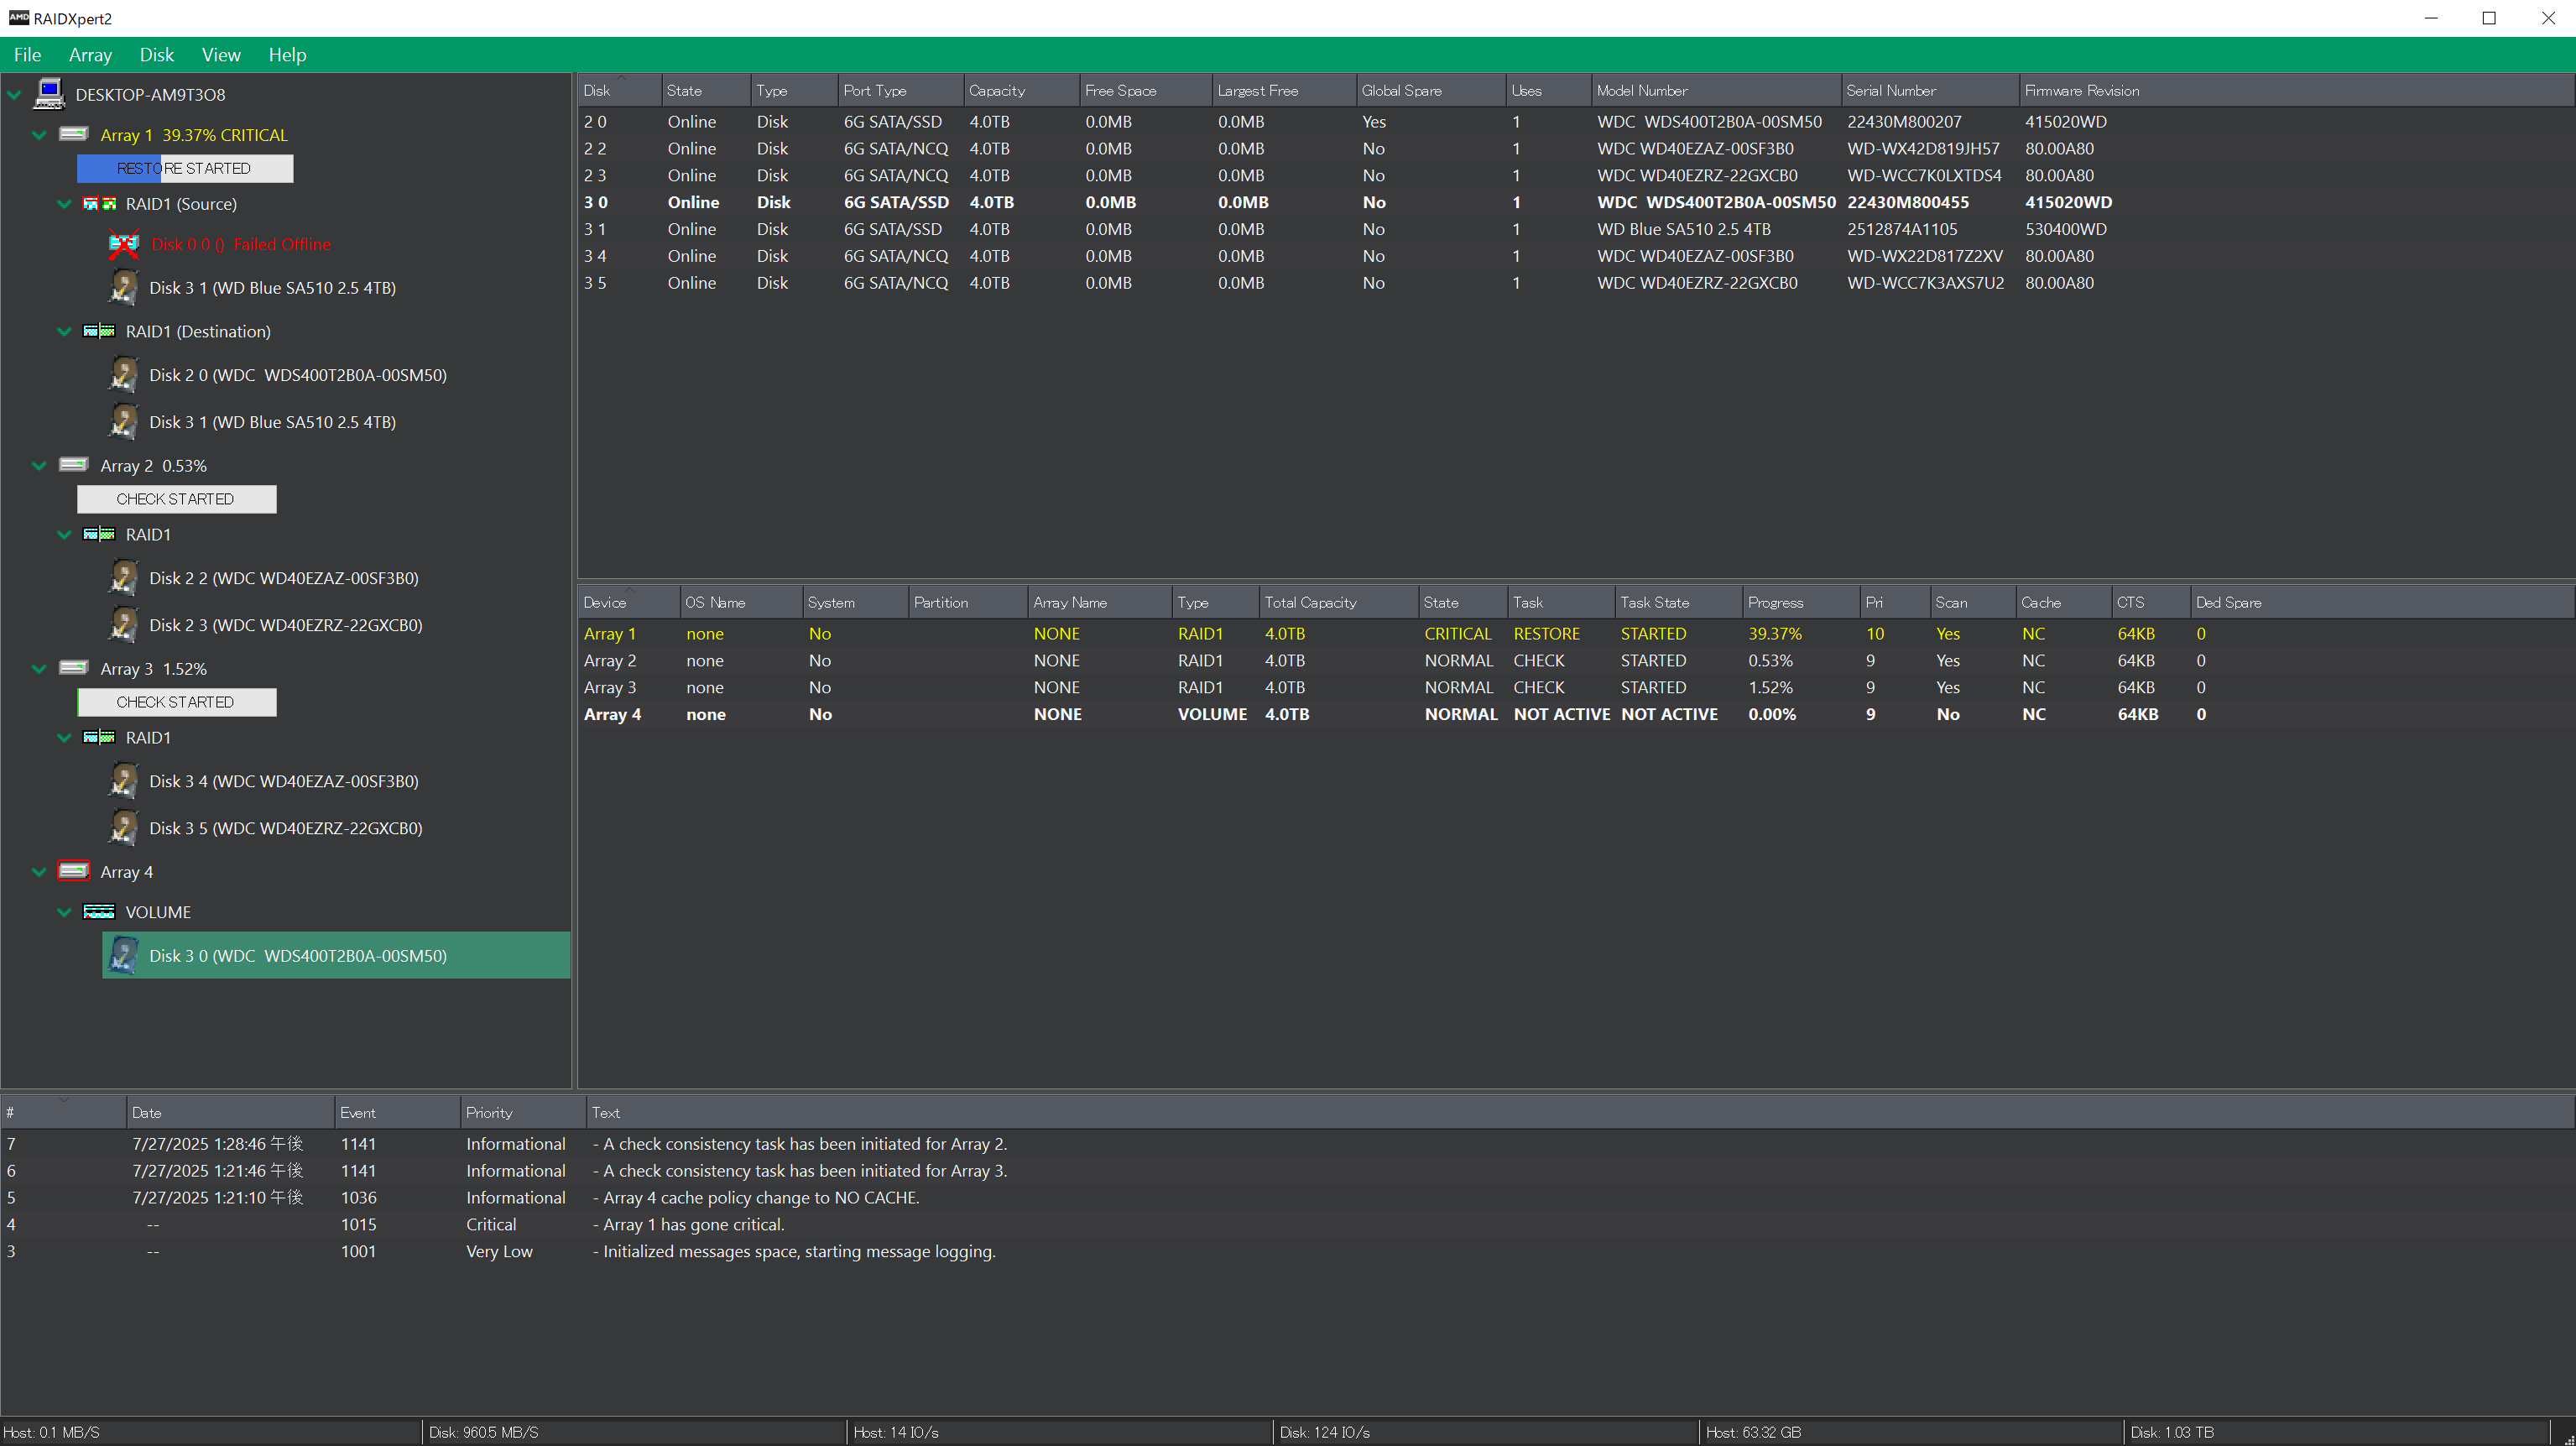Click the DESKTOP-AM9T3O8 computer icon
Image resolution: width=2576 pixels, height=1446 pixels.
[49, 94]
